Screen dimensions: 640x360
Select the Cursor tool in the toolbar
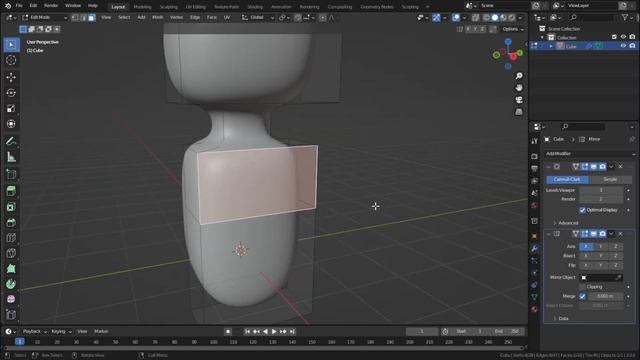pyautogui.click(x=11, y=60)
